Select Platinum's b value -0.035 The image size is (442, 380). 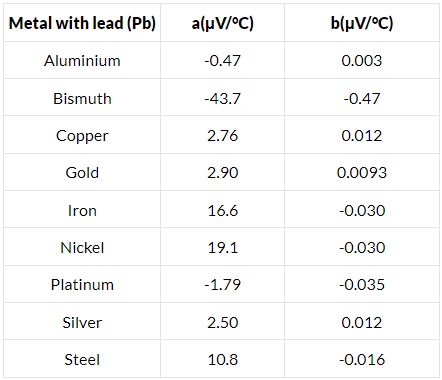click(x=362, y=285)
